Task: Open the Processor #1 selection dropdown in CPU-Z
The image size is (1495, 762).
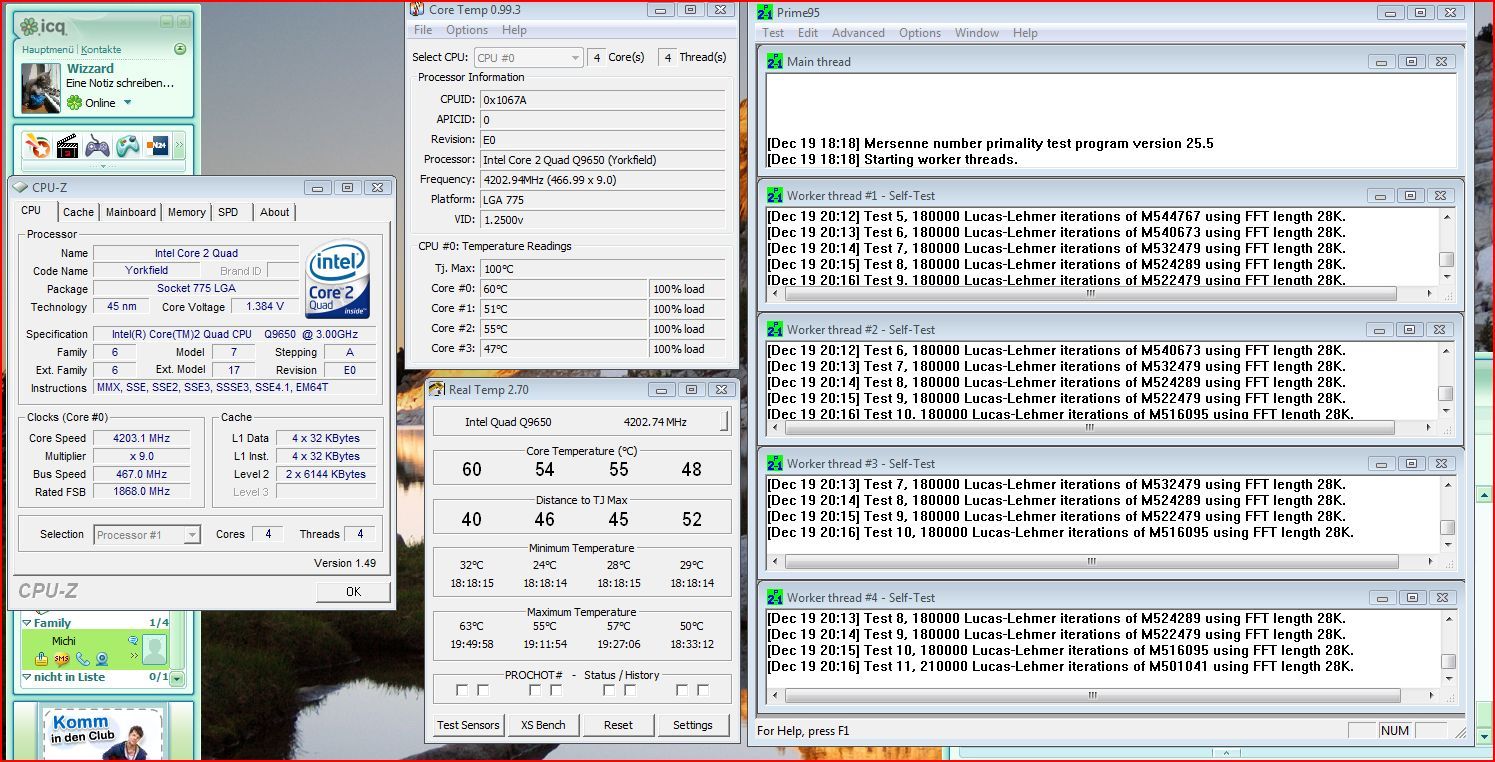Action: (x=147, y=535)
